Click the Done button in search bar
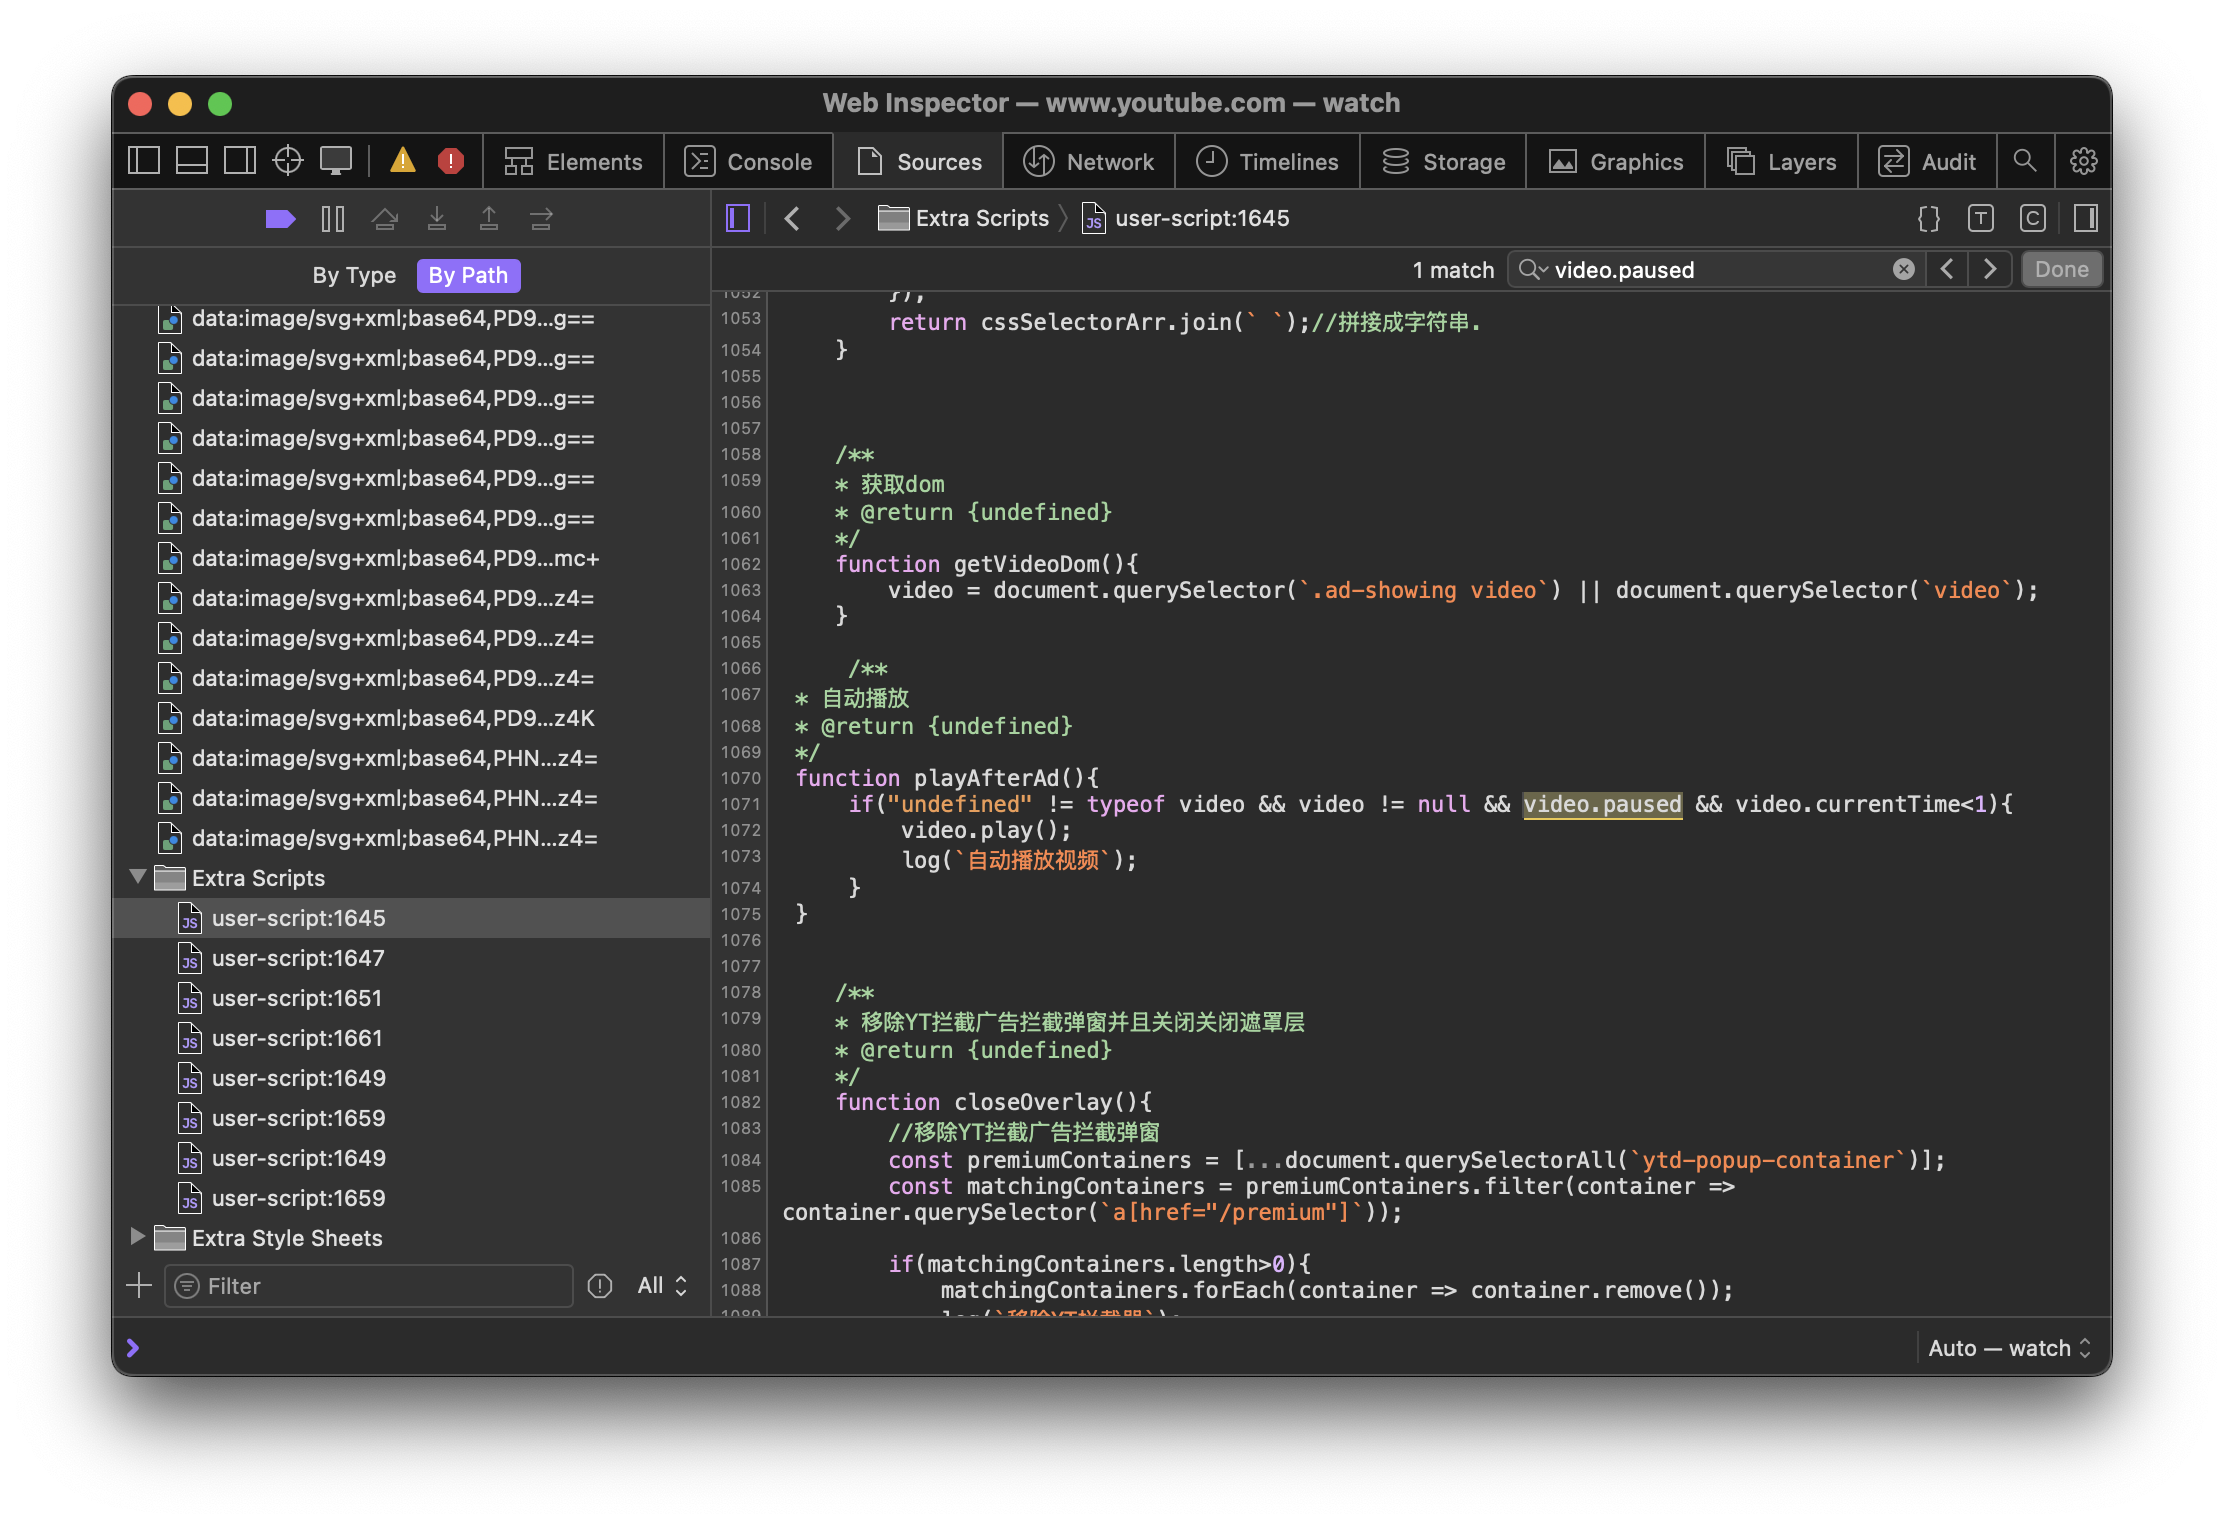The image size is (2224, 1524). point(2061,269)
